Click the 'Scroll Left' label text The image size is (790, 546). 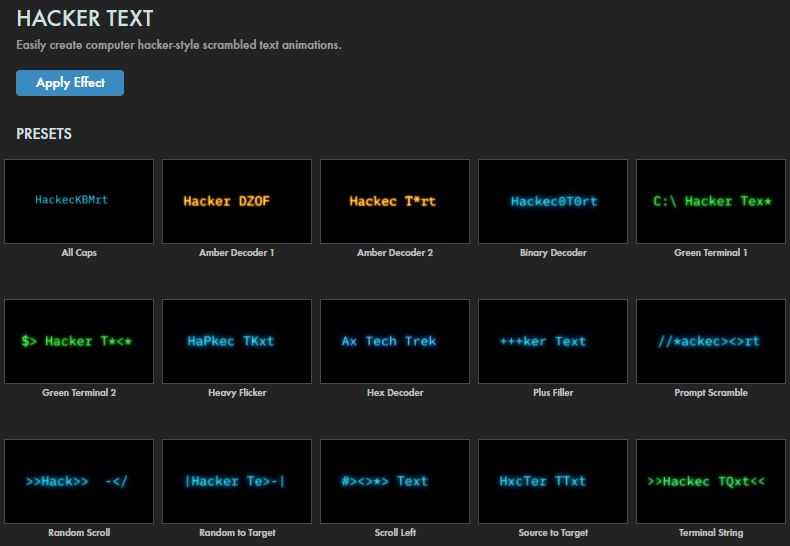coord(395,533)
